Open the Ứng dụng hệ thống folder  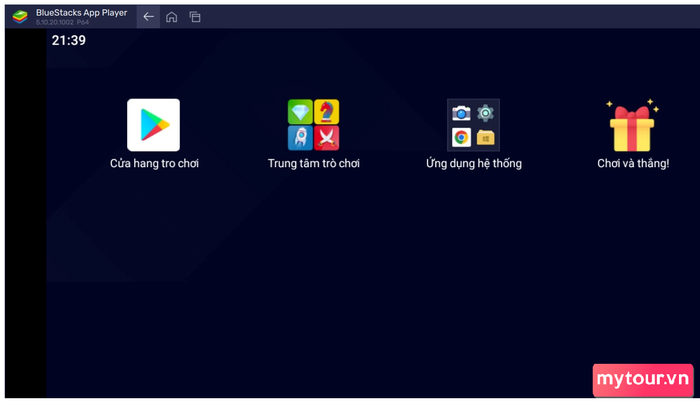pos(473,125)
